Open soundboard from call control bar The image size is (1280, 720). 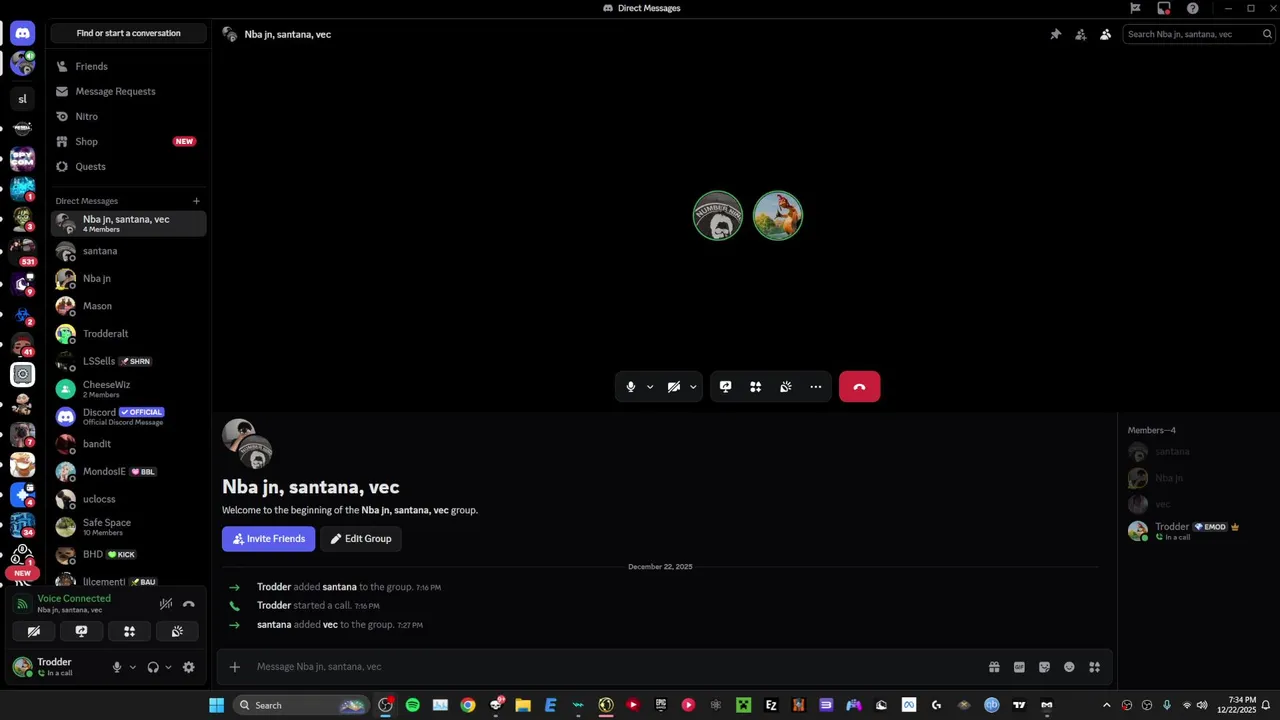point(786,387)
